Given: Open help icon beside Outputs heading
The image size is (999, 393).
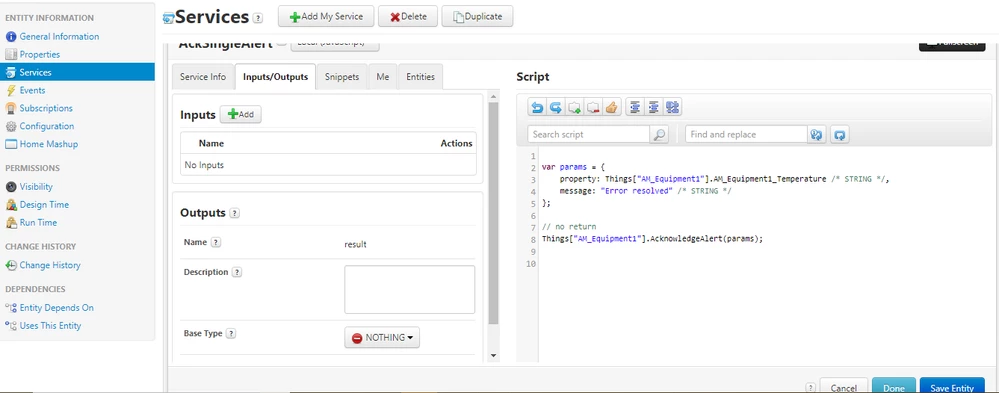Looking at the screenshot, I should coord(234,213).
